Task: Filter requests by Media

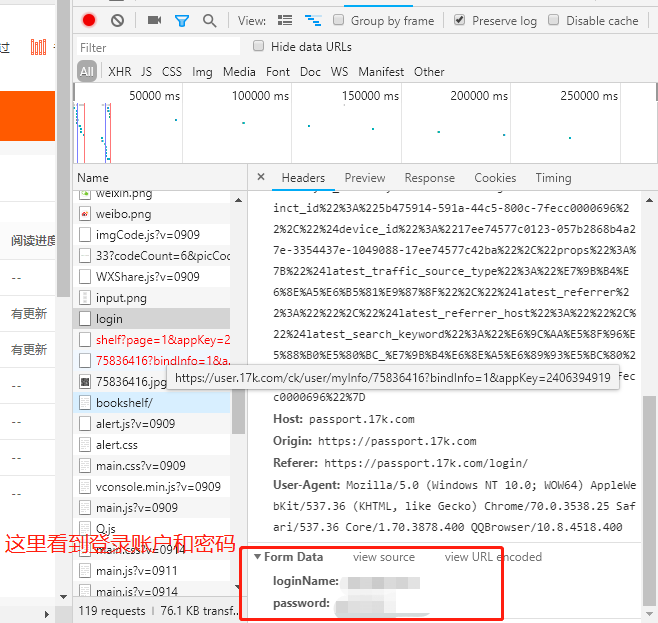Action: (x=239, y=72)
